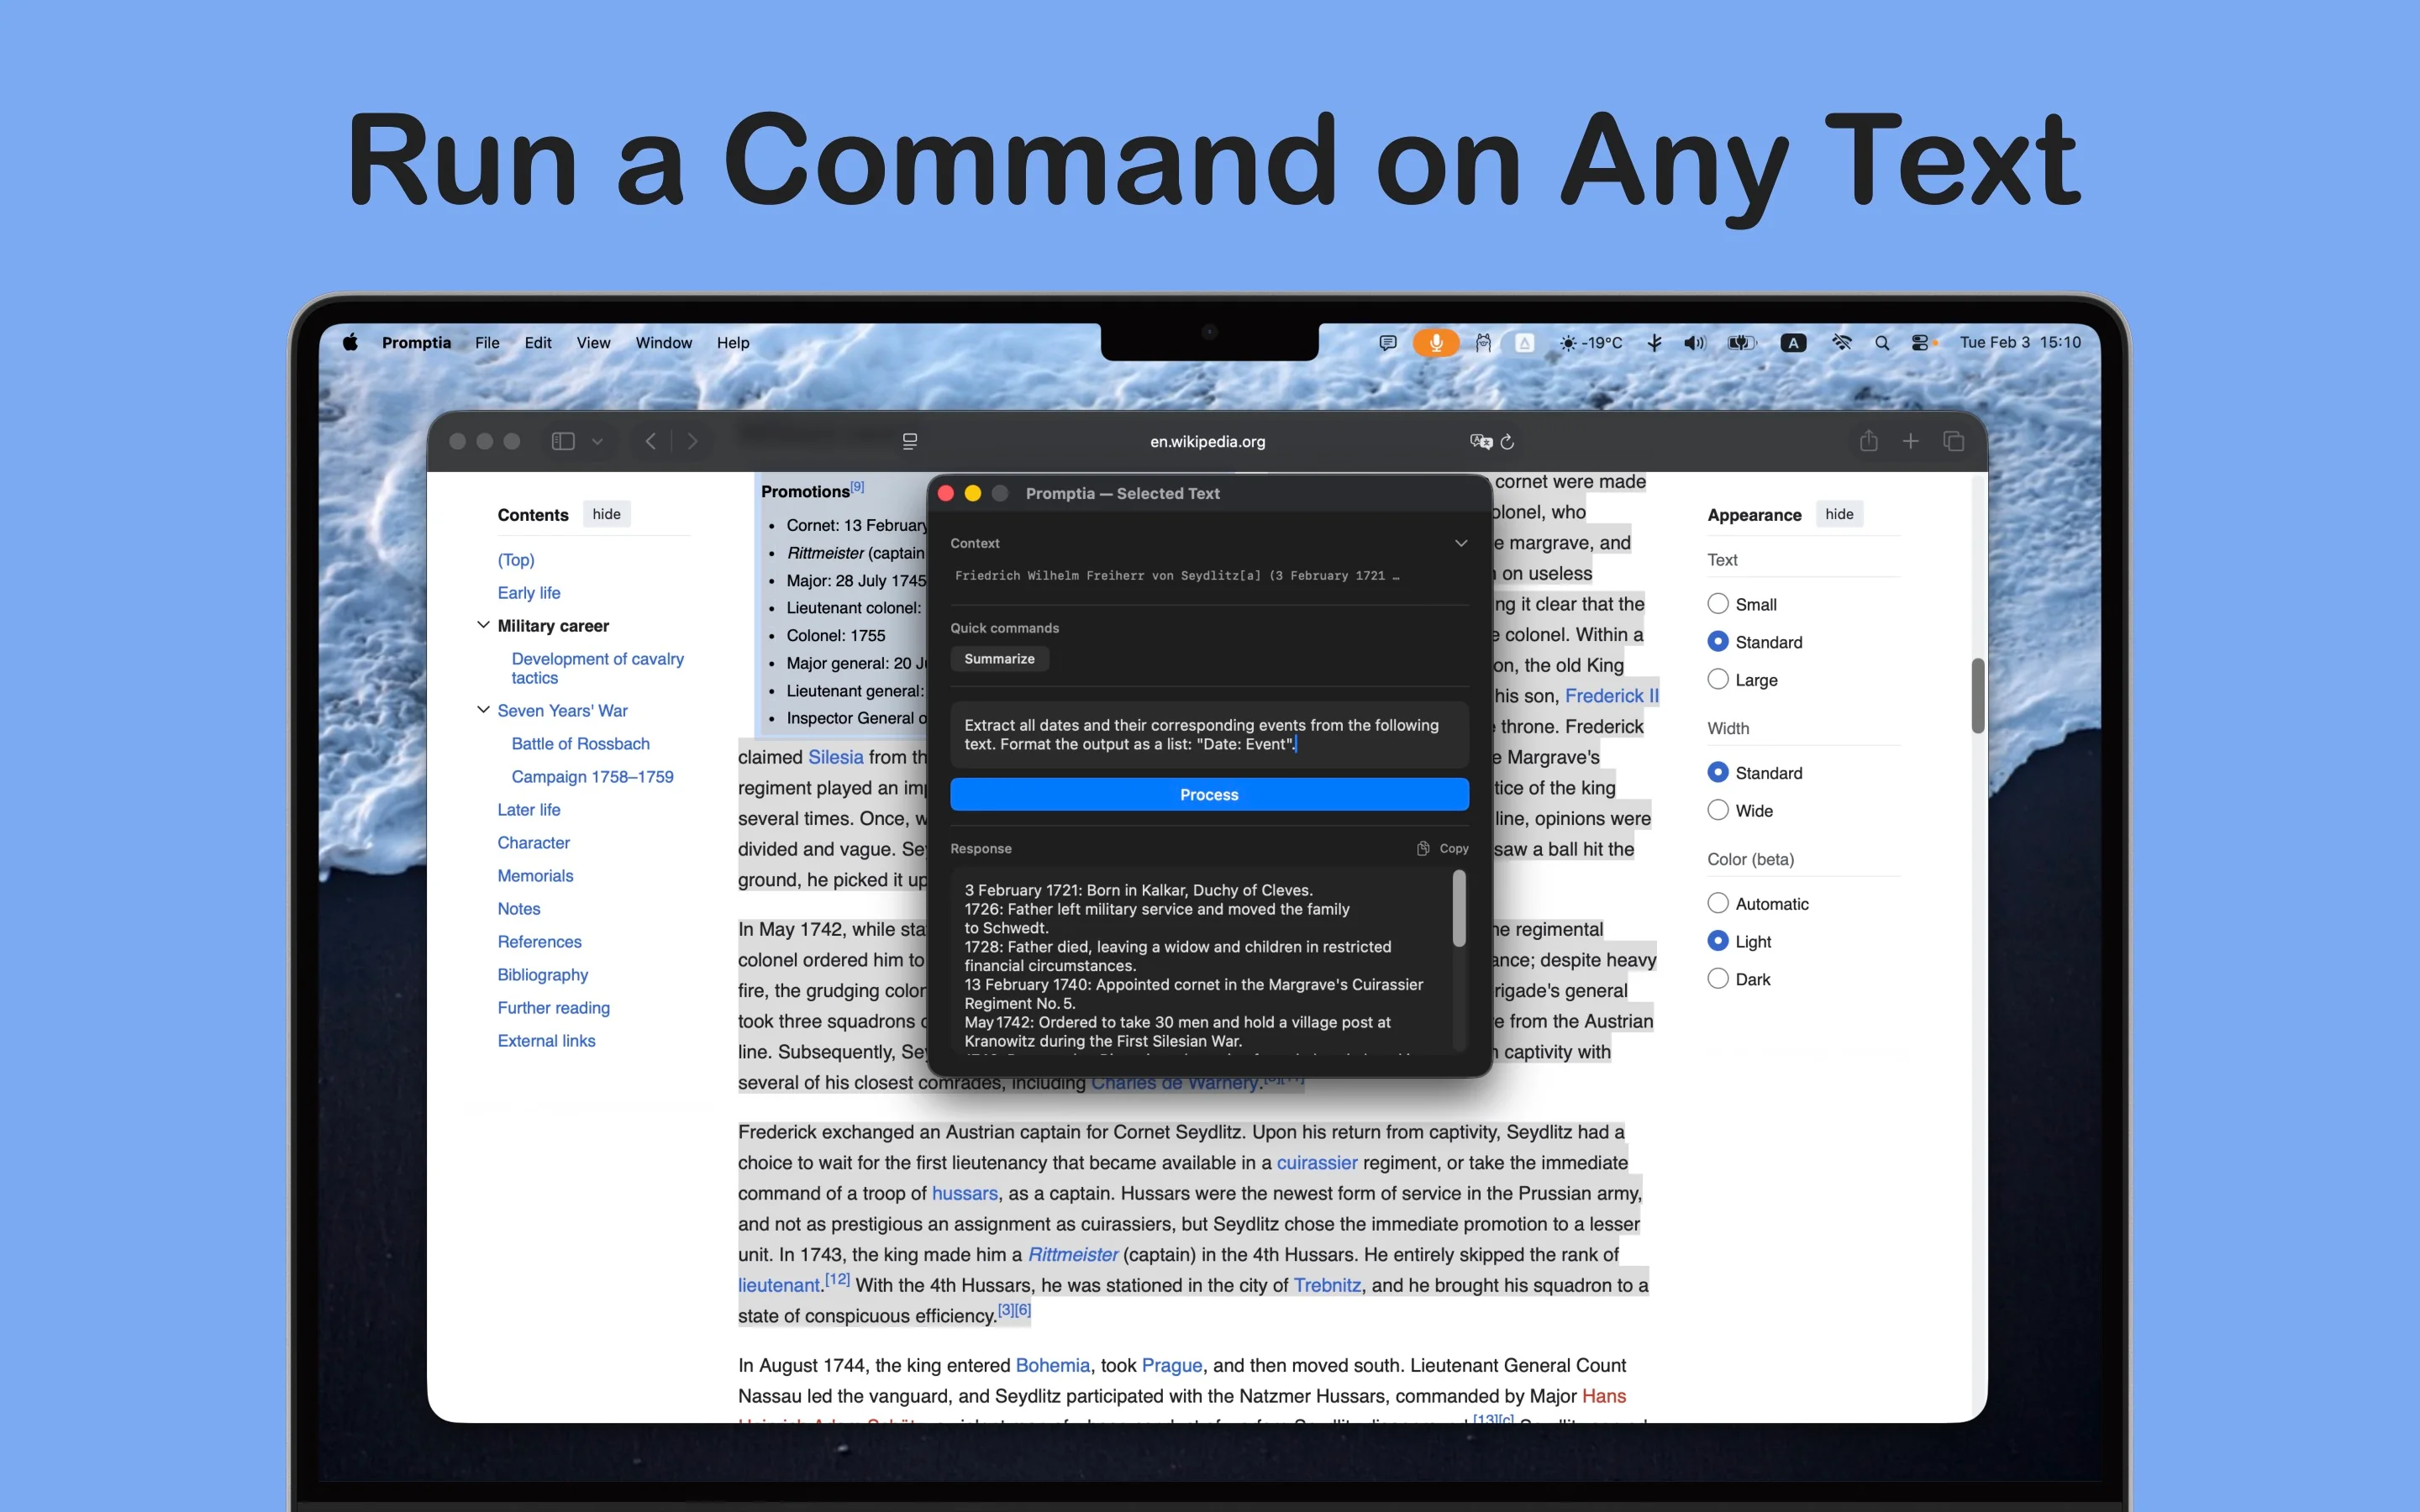Show the tab overview icon

tap(1953, 441)
